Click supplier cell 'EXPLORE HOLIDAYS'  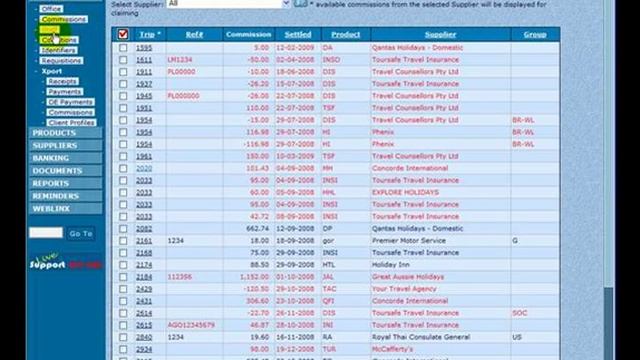tap(405, 192)
